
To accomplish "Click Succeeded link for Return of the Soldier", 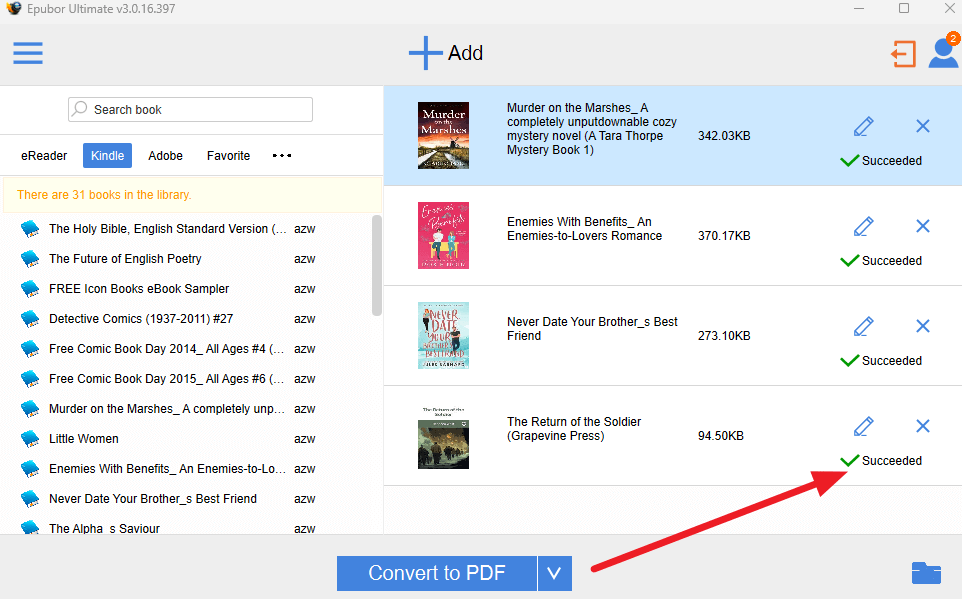I will coord(891,461).
